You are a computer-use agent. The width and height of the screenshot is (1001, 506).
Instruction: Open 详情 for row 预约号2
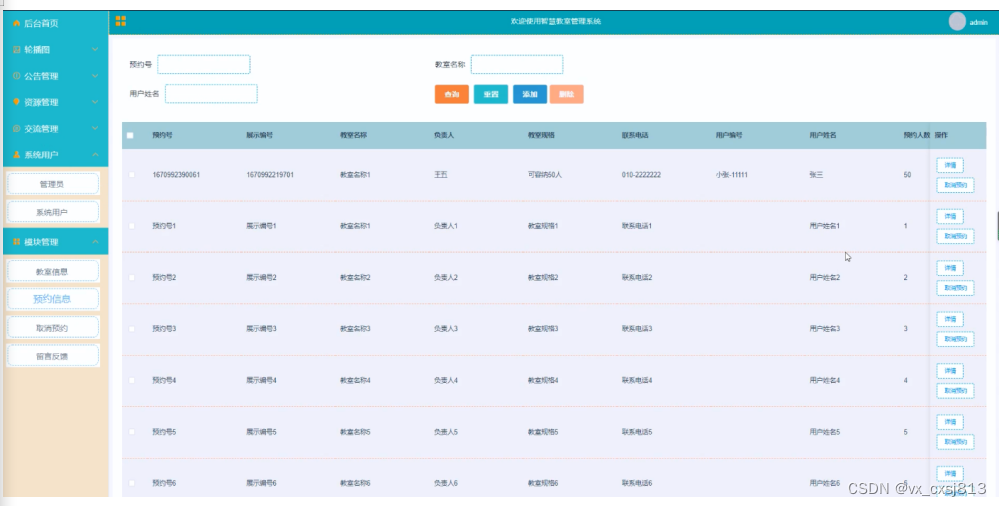click(950, 268)
